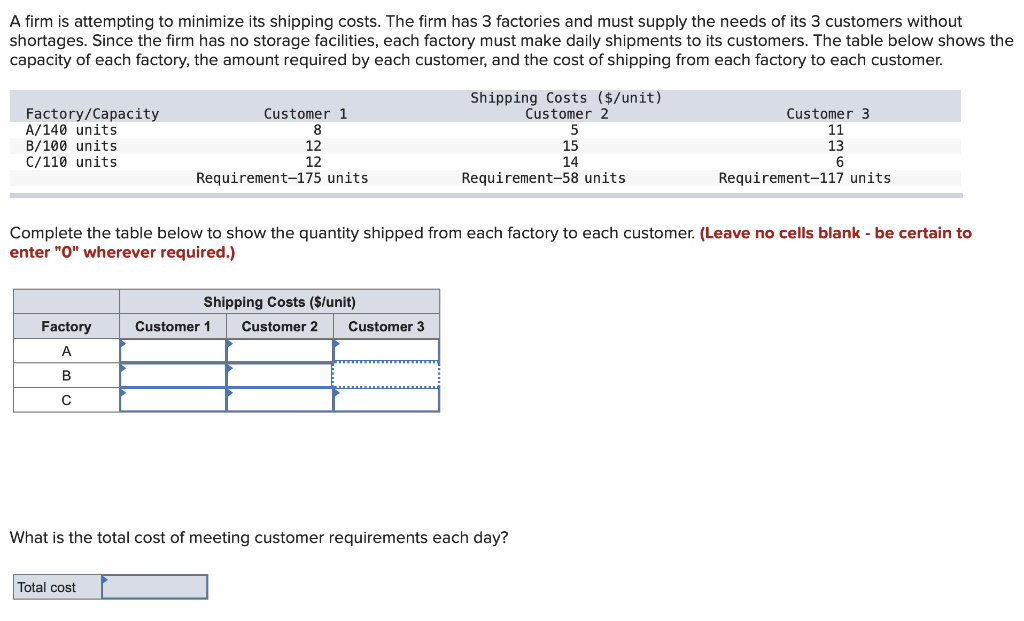This screenshot has height=621, width=1024.
Task: Select the dotted-border Factory B Customer 3 cell
Action: (387, 376)
